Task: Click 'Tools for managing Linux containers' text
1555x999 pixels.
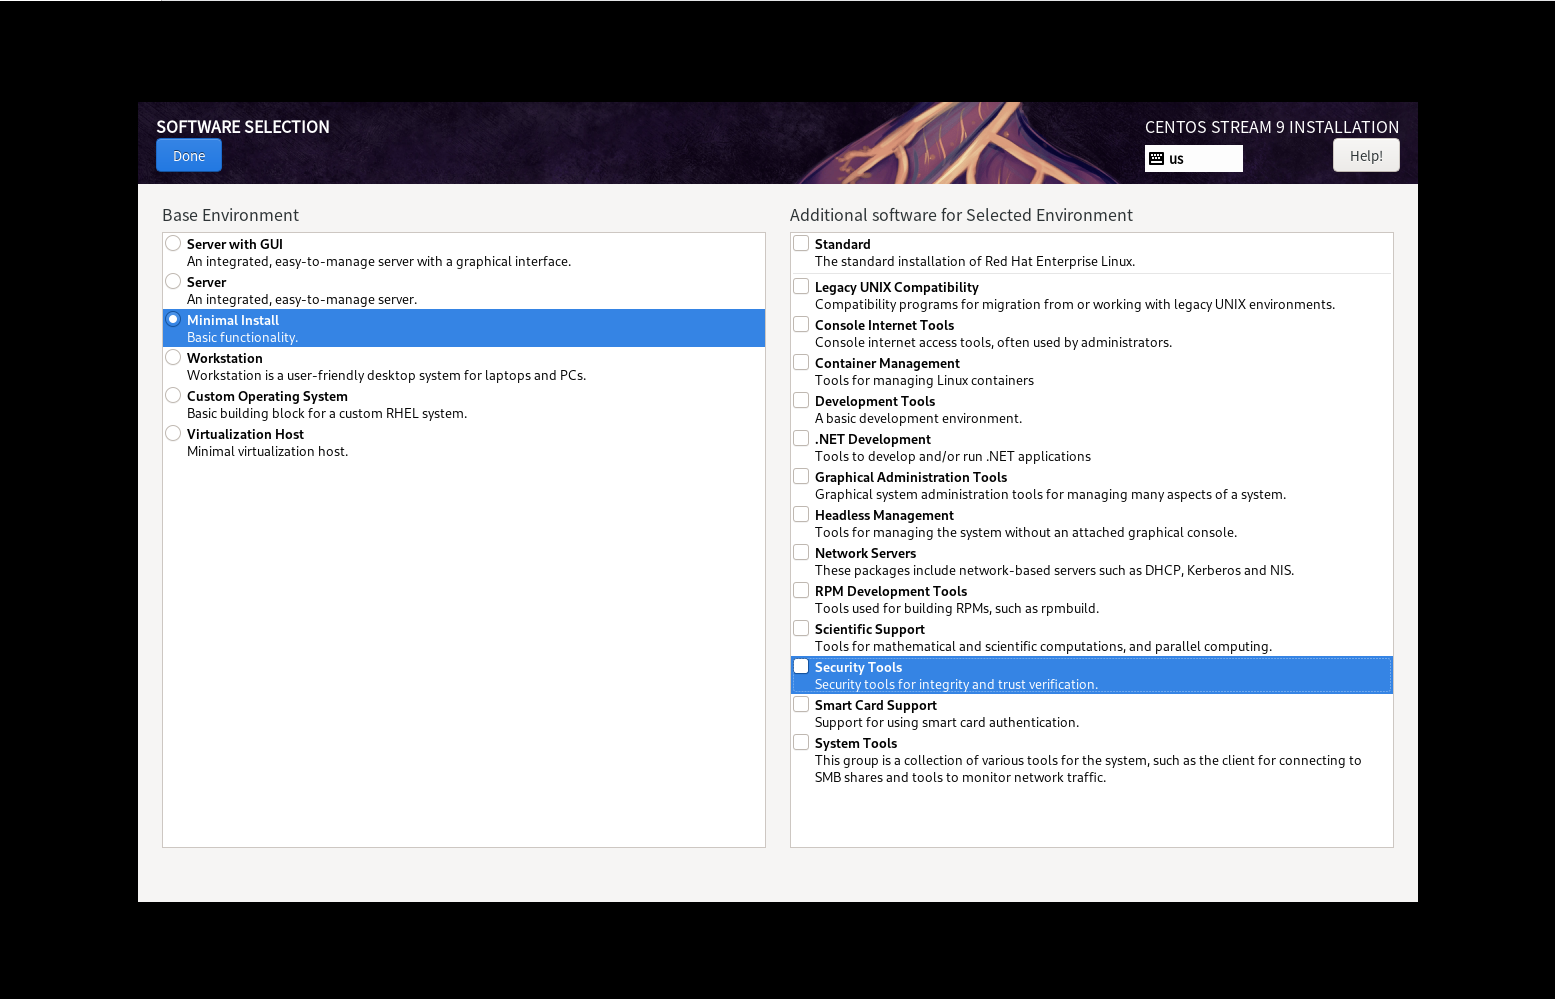Action: pyautogui.click(x=924, y=380)
